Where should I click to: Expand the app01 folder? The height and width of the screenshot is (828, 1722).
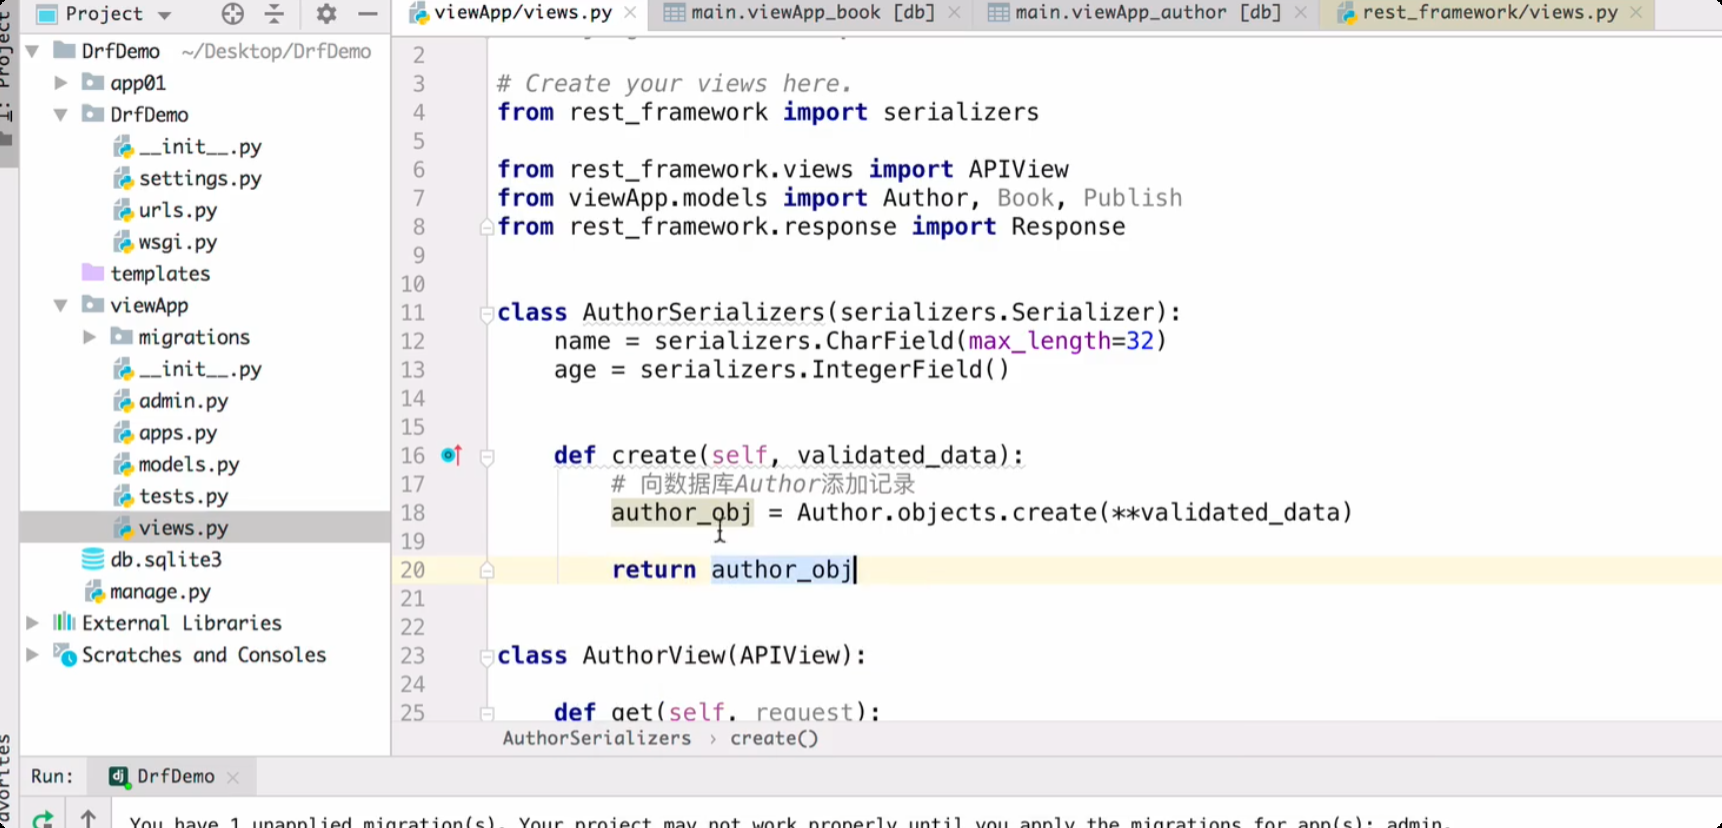61,83
